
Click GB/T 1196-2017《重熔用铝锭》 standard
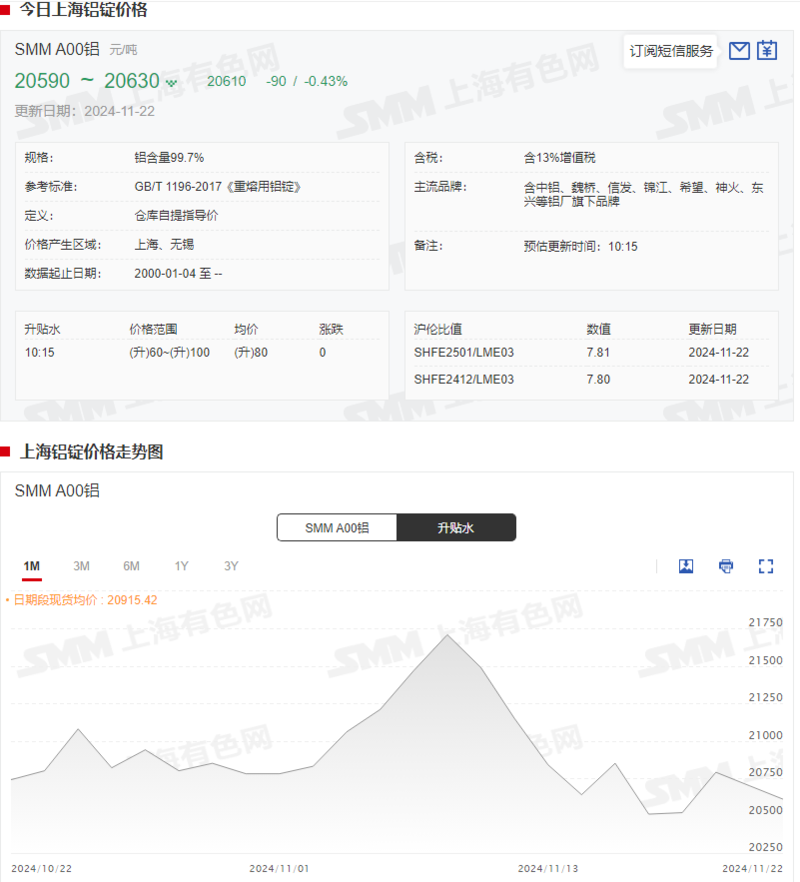[x=218, y=187]
